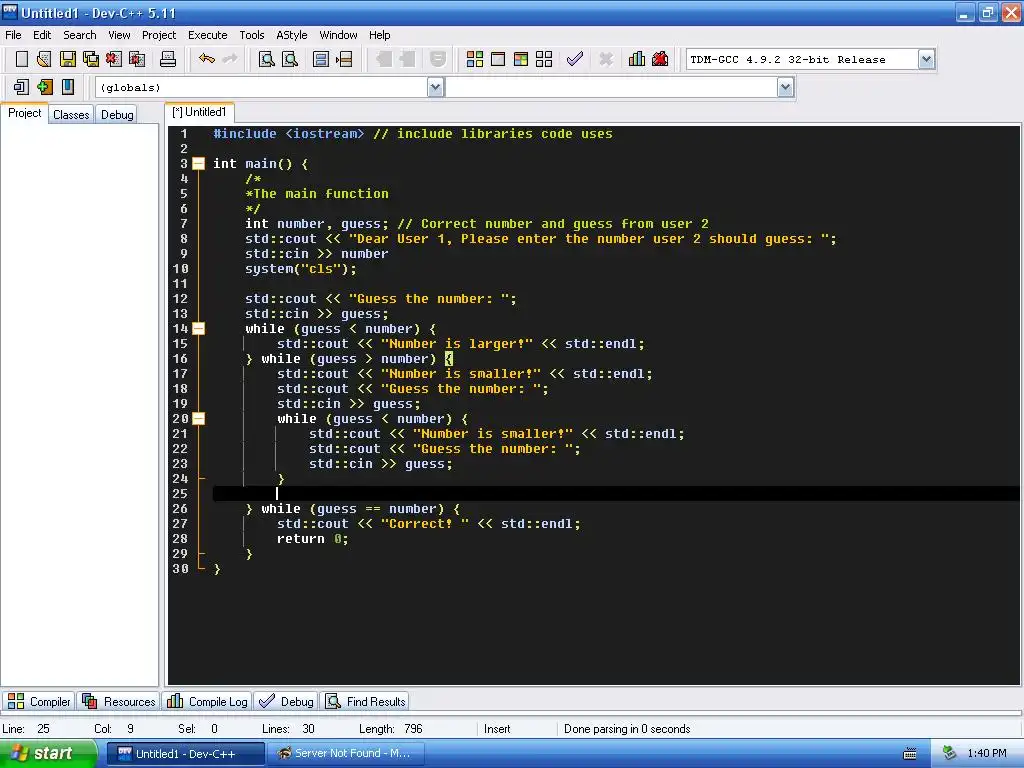
Task: Collapse the while block fold on line 20
Action: tap(199, 419)
